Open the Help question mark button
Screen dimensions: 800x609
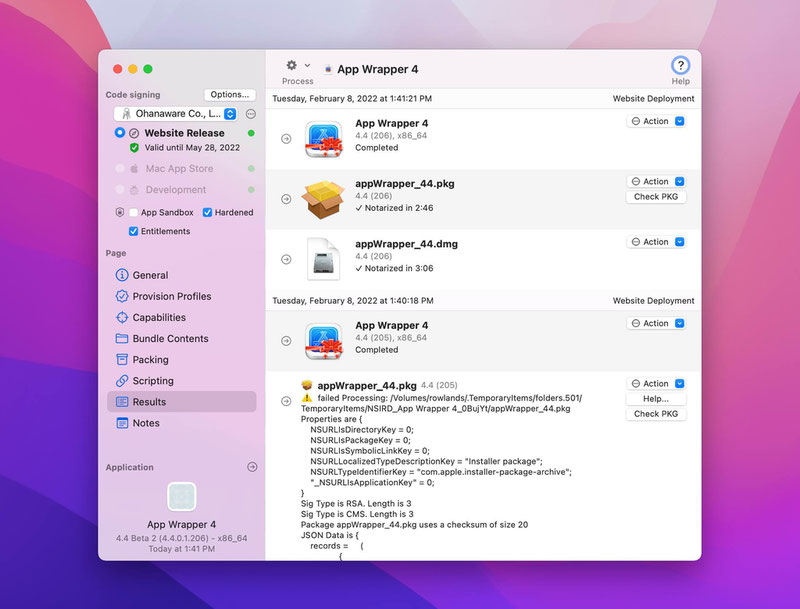[x=680, y=65]
